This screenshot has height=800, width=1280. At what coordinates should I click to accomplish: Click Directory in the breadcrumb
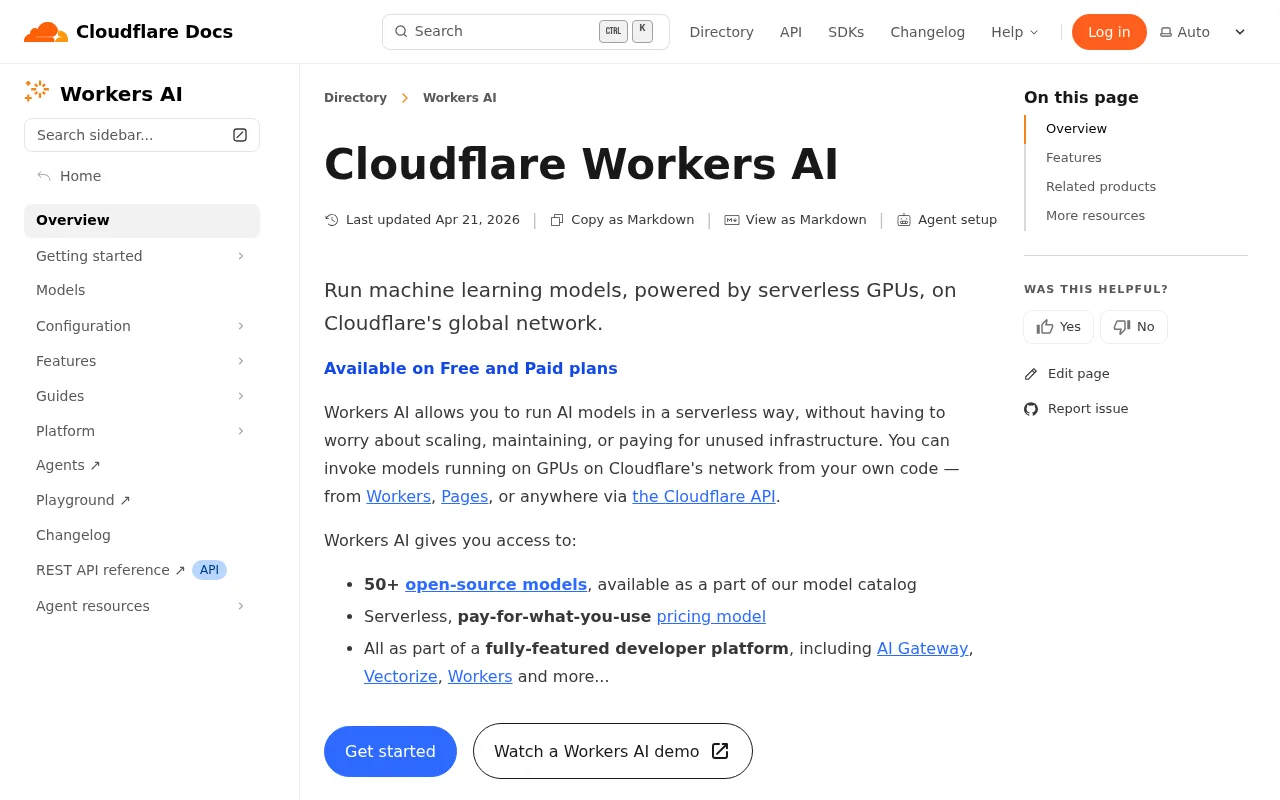pos(355,98)
